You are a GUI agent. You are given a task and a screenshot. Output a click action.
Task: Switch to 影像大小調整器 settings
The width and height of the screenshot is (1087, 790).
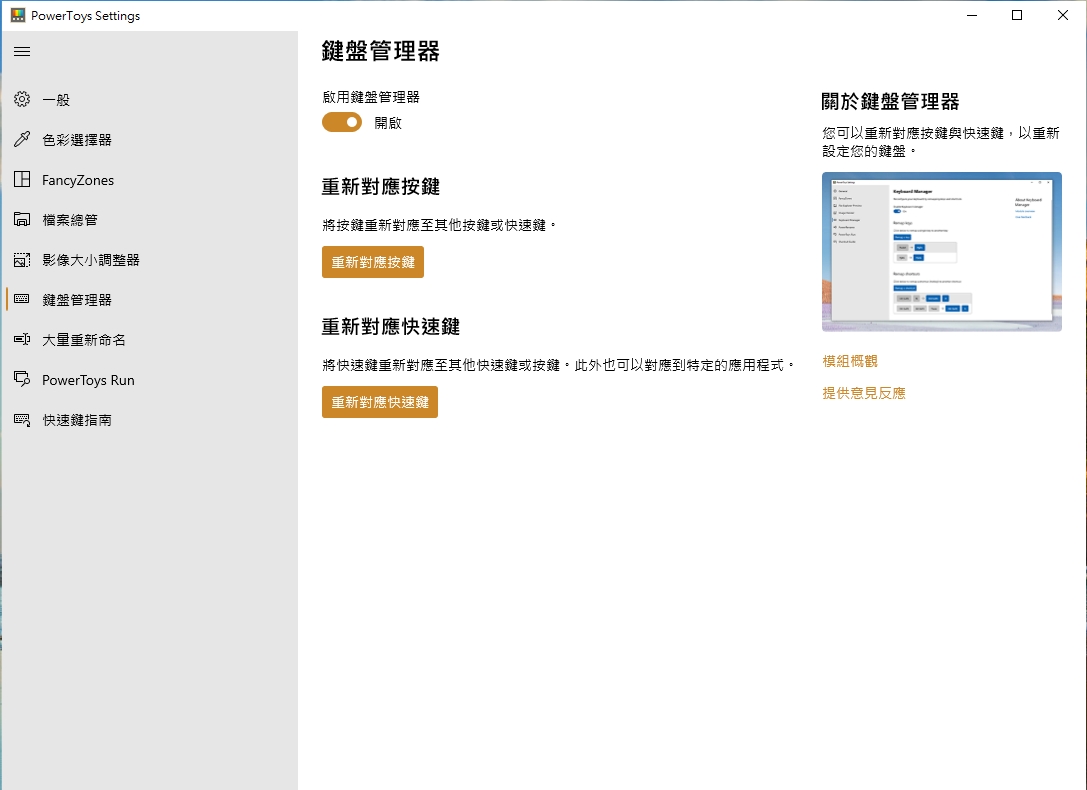click(x=149, y=261)
